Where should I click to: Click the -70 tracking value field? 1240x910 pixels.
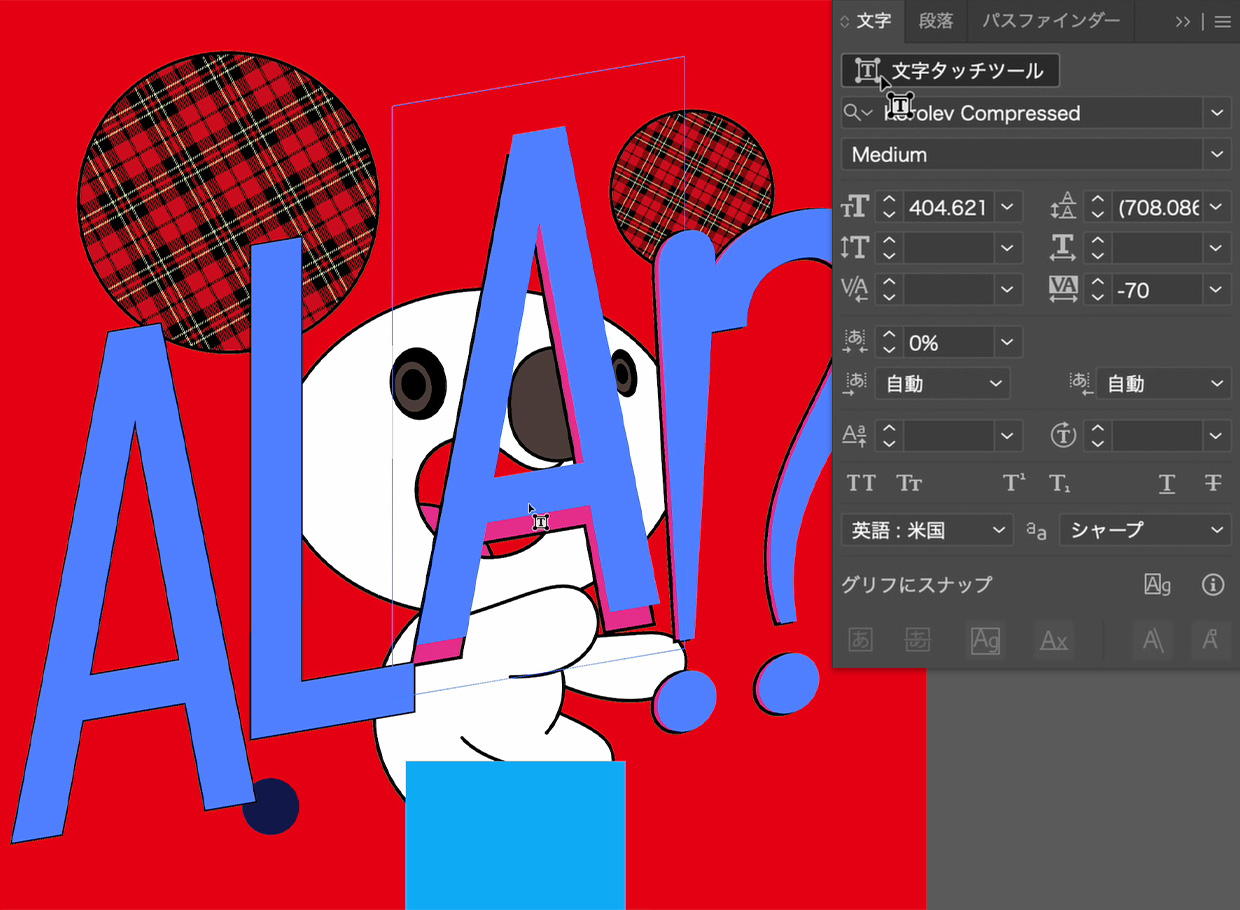[x=1157, y=289]
